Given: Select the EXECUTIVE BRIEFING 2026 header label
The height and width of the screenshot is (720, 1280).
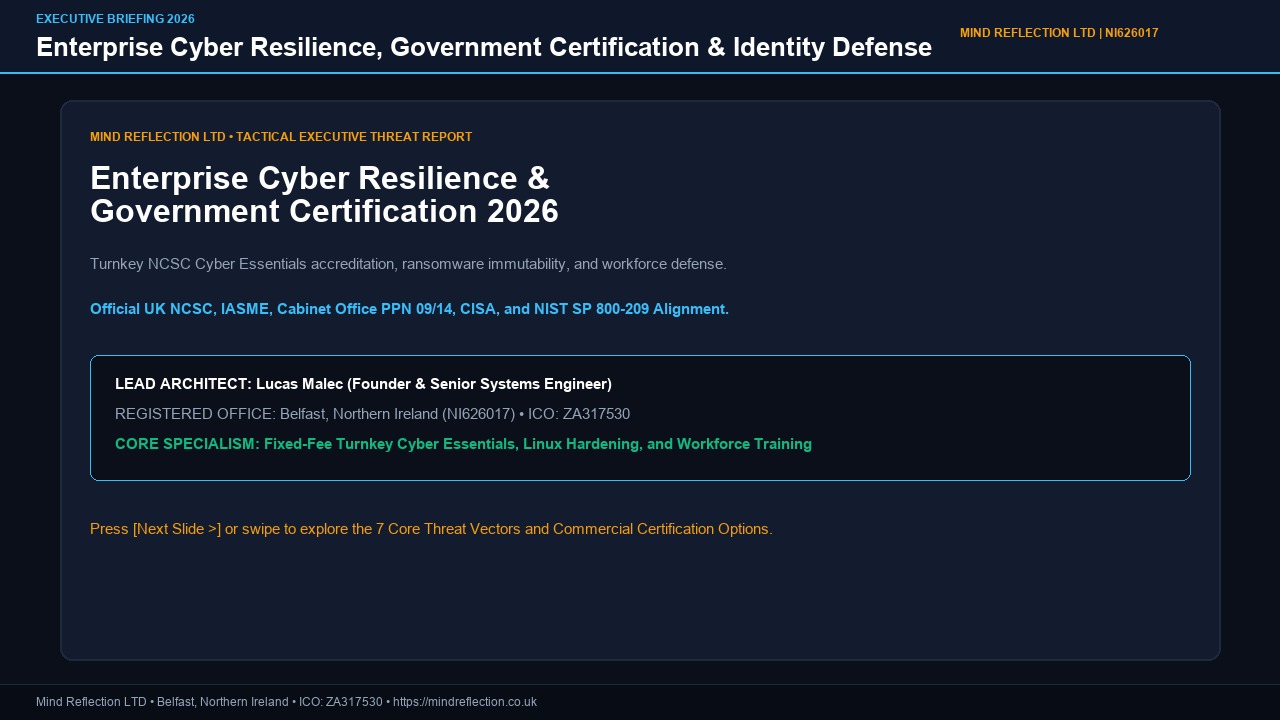Looking at the screenshot, I should click(x=115, y=19).
